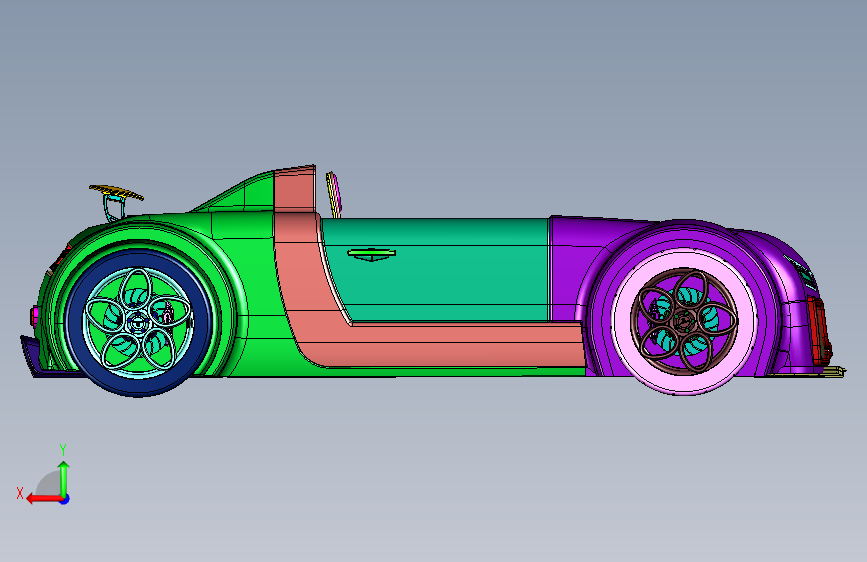Click the red X axis arrow of the triad
Viewport: 867px width, 562px height.
[43, 499]
